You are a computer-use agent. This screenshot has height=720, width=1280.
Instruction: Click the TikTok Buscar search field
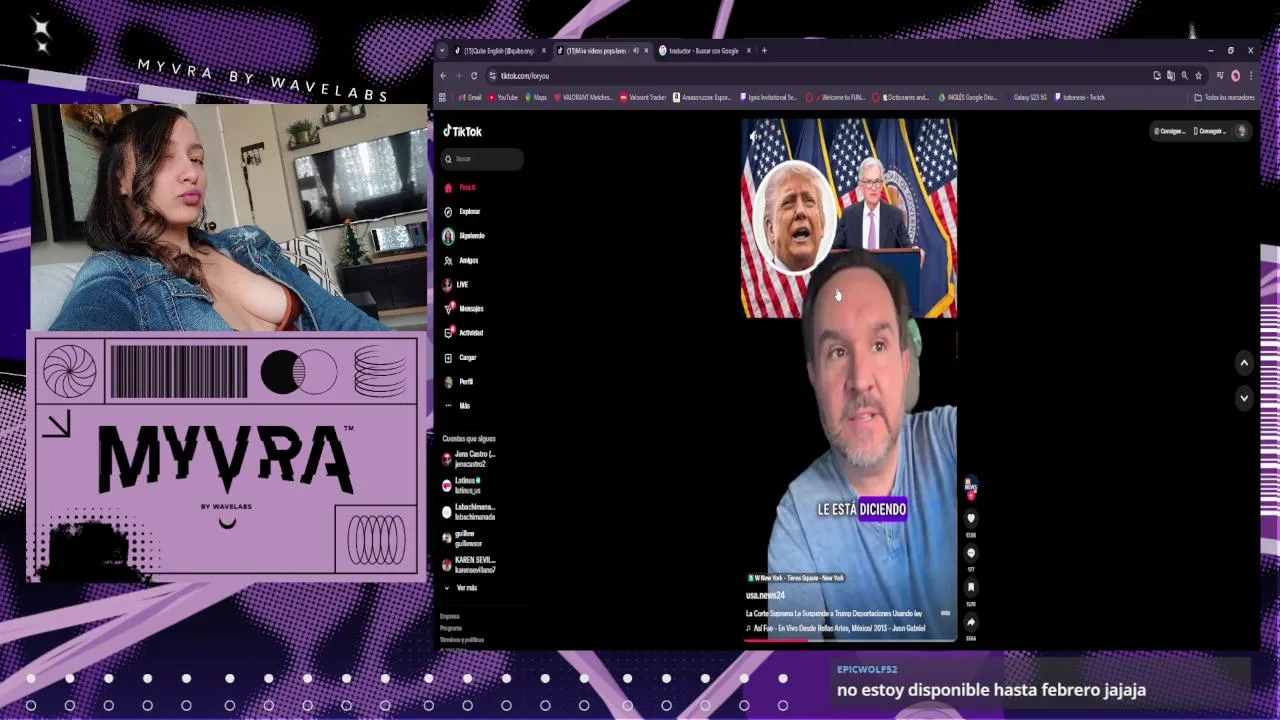[x=483, y=159]
